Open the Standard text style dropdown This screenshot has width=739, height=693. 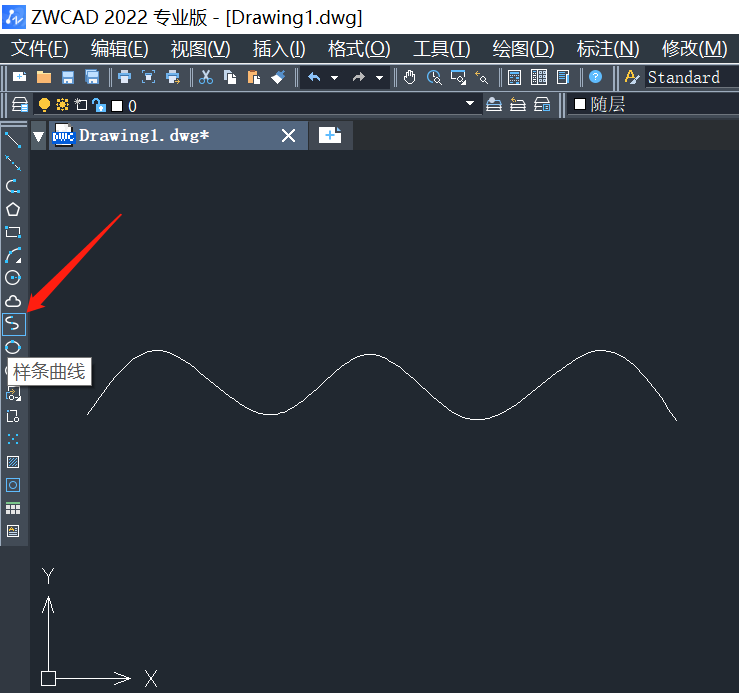(x=692, y=77)
